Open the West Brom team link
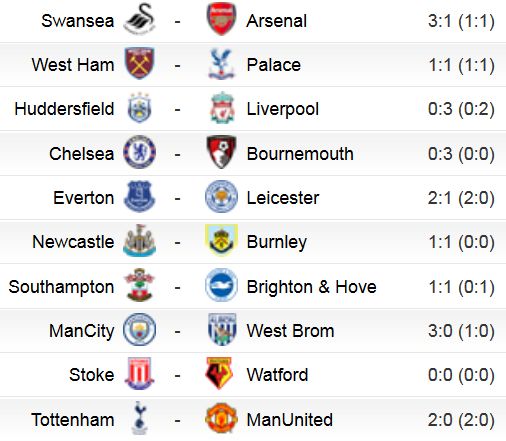The height and width of the screenshot is (441, 506). [290, 331]
